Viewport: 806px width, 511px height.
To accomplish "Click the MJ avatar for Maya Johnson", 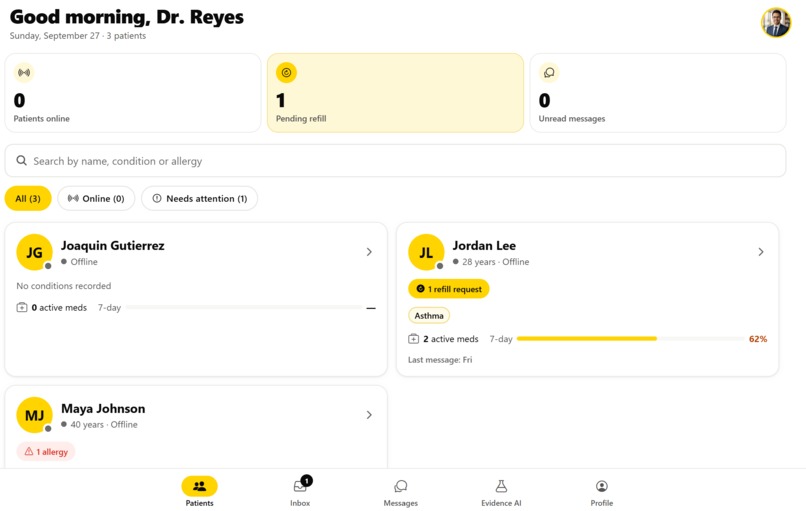I will (x=34, y=415).
